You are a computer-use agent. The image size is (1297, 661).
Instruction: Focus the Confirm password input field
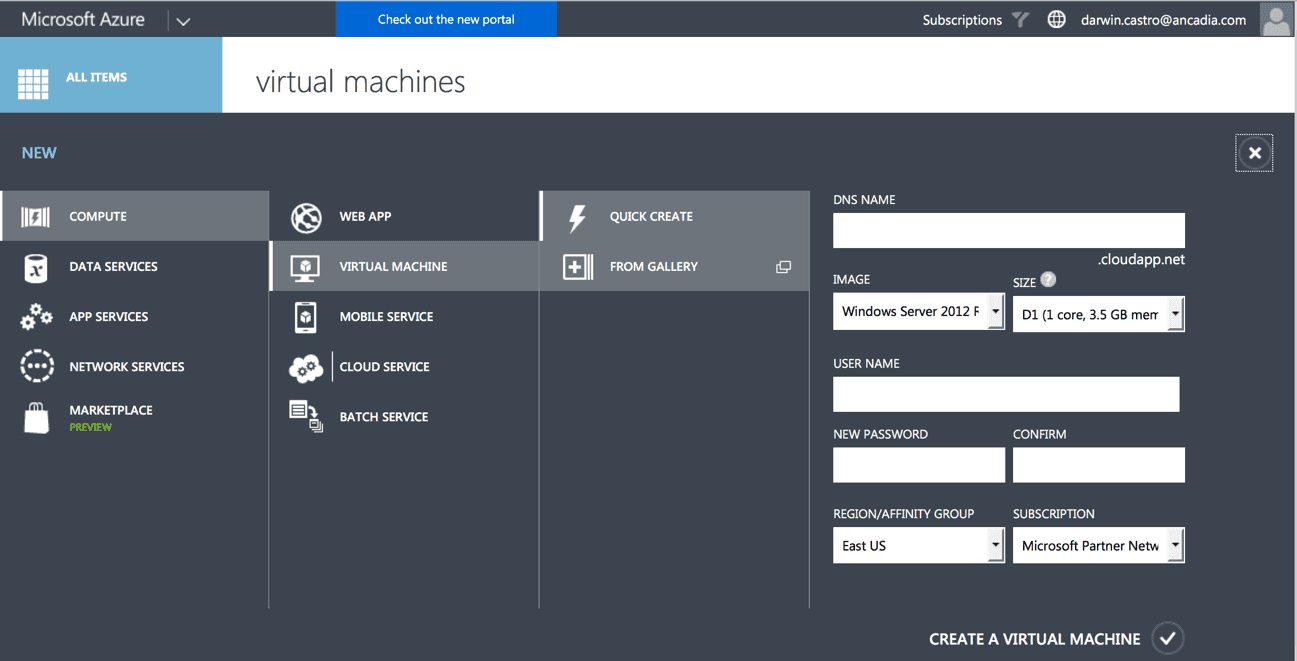[x=1099, y=465]
